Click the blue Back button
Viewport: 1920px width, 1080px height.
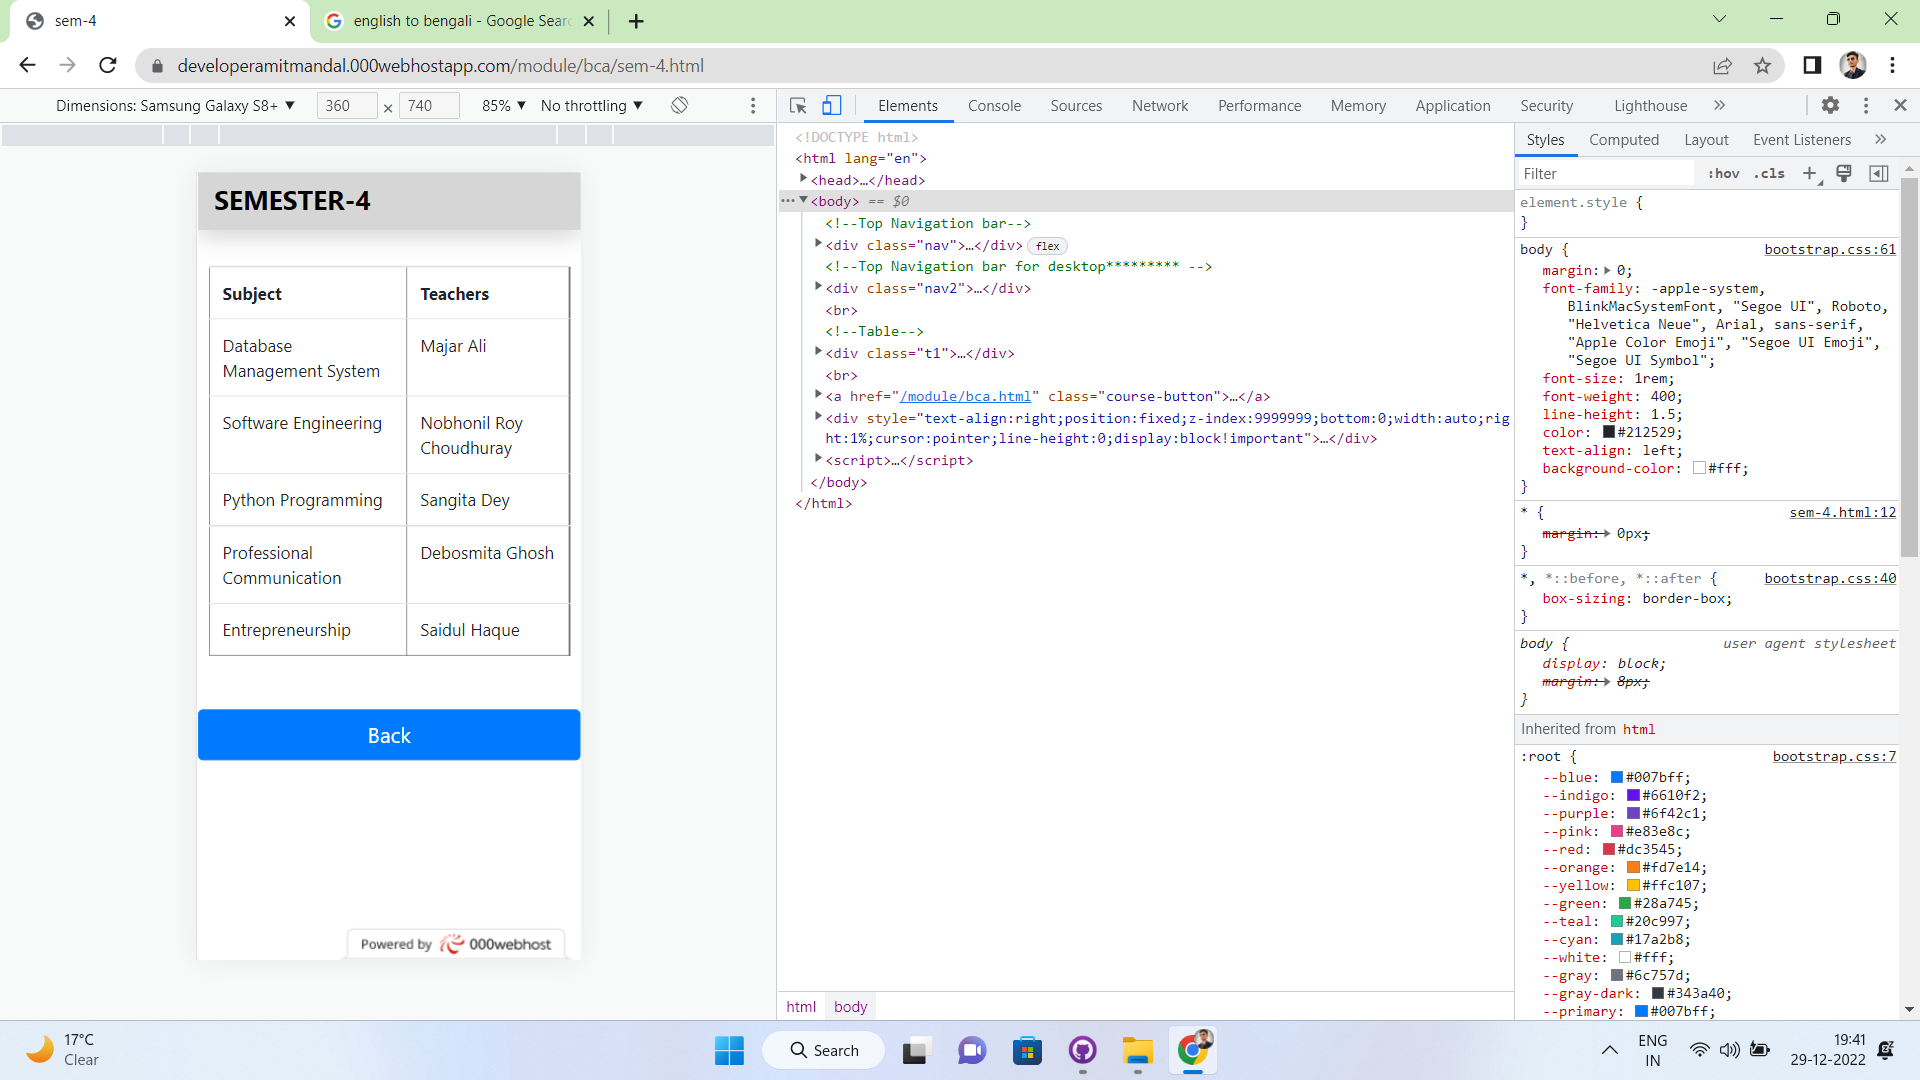click(389, 735)
